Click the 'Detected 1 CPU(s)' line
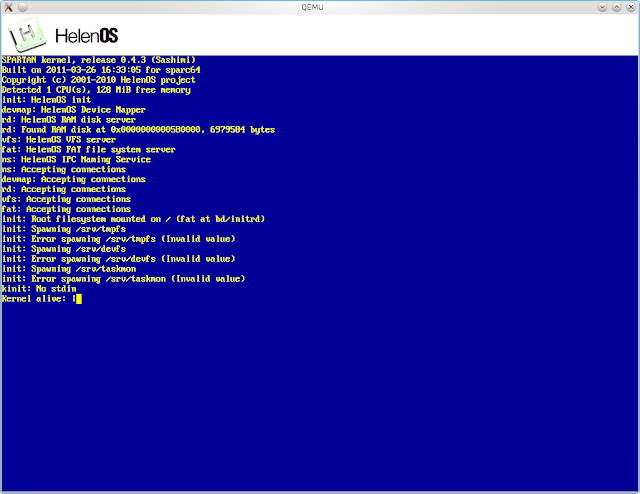This screenshot has width=640, height=494. point(96,90)
